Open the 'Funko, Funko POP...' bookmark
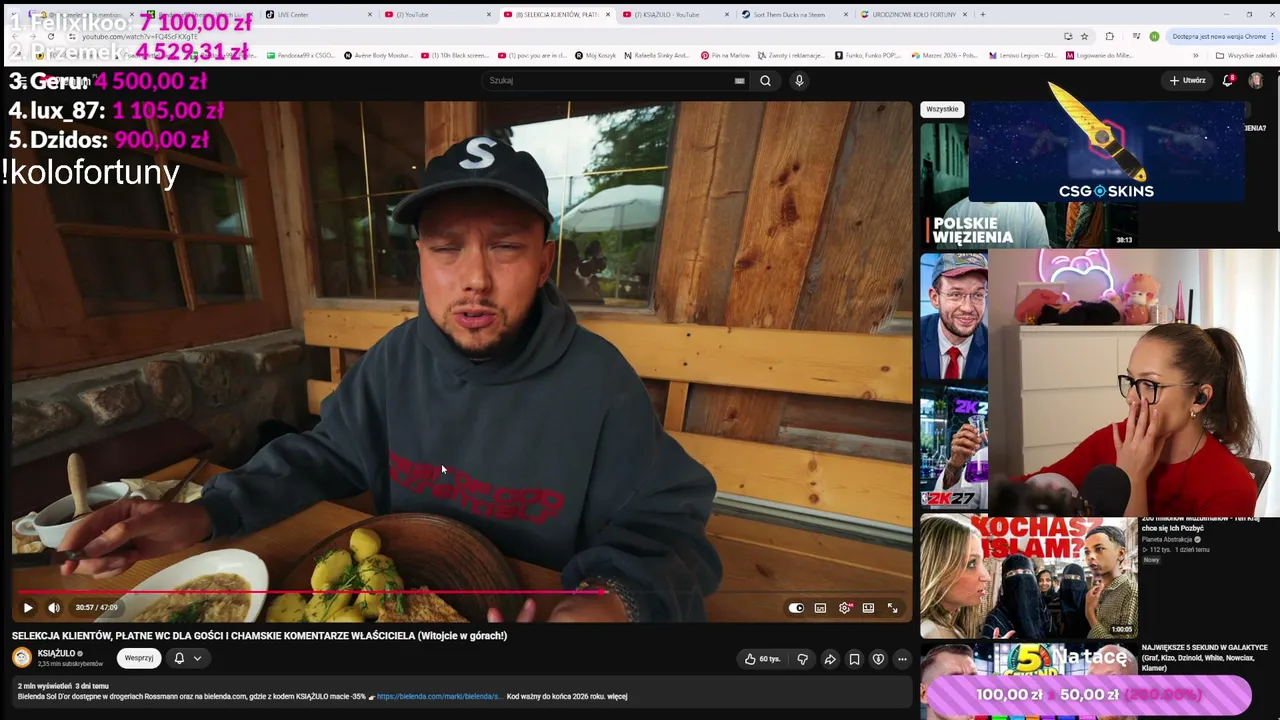1280x720 pixels. point(866,56)
